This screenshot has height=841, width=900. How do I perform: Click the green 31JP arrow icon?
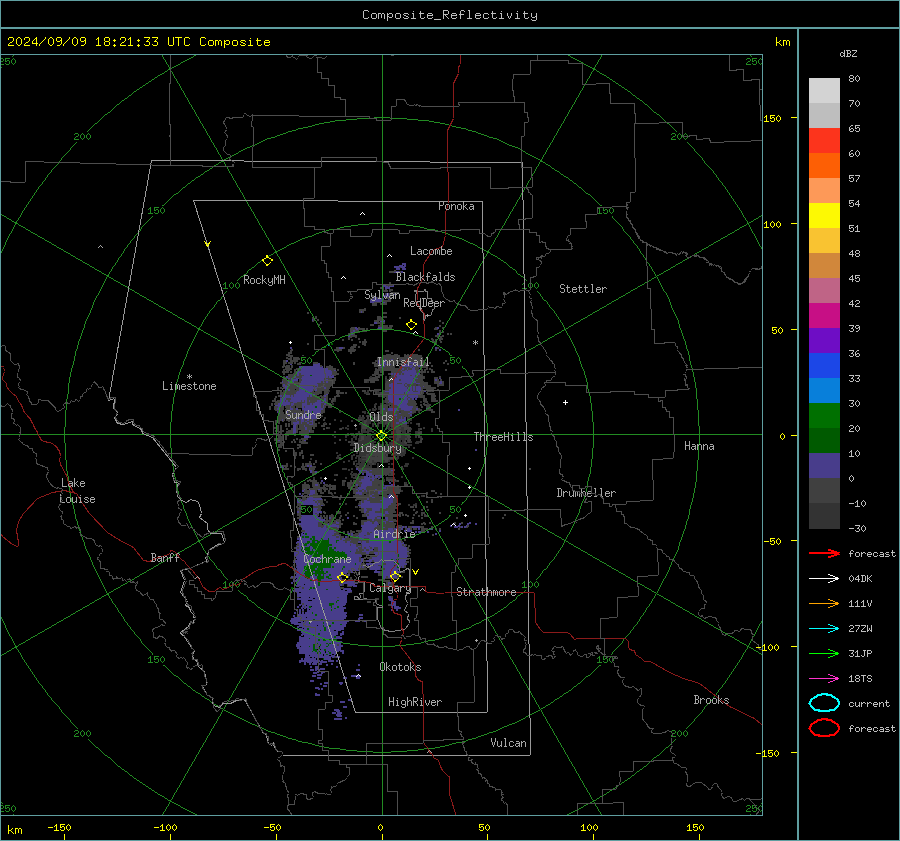pyautogui.click(x=824, y=653)
